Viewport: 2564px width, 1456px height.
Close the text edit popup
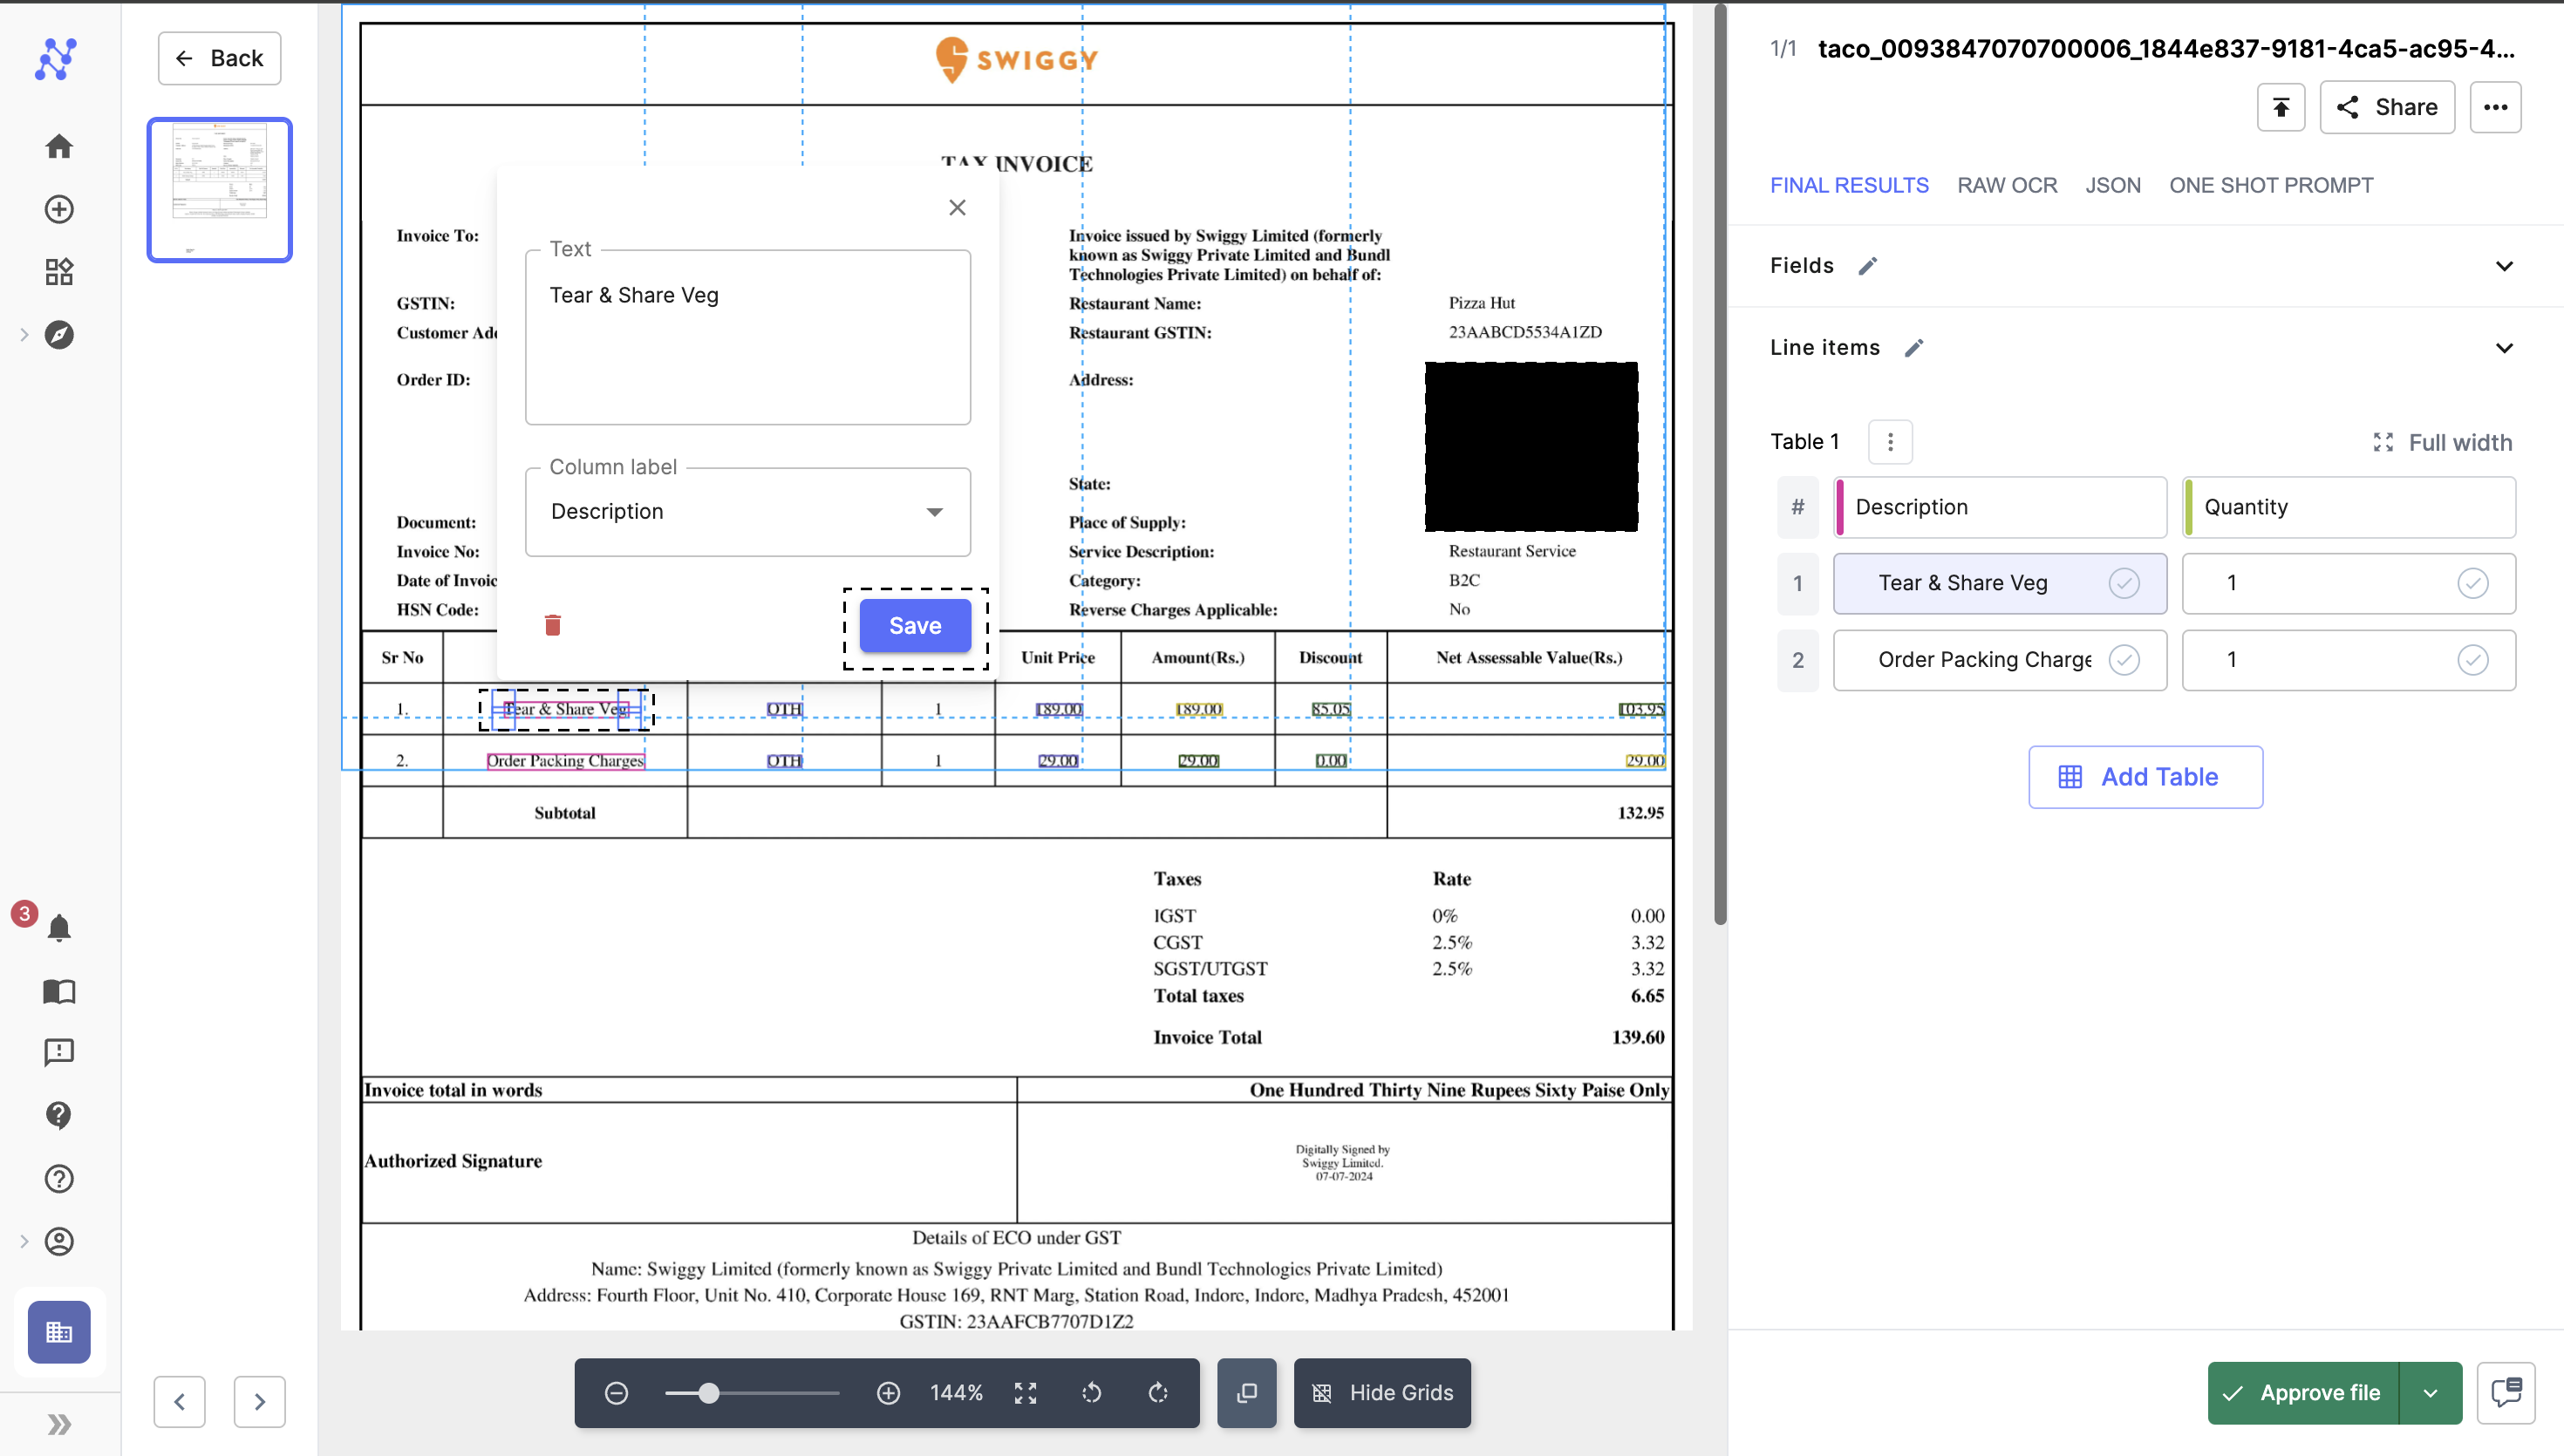(x=957, y=207)
